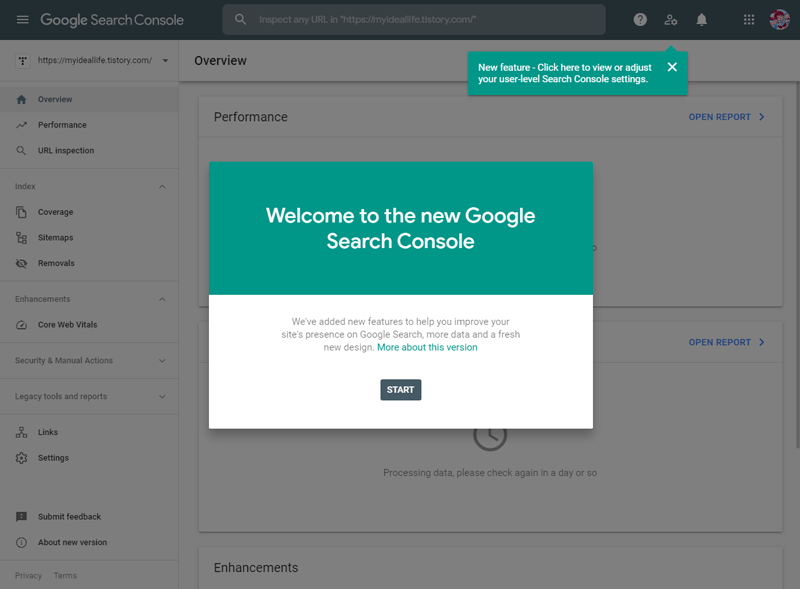Open user settings people-gear icon
This screenshot has height=589, width=800.
click(x=671, y=20)
